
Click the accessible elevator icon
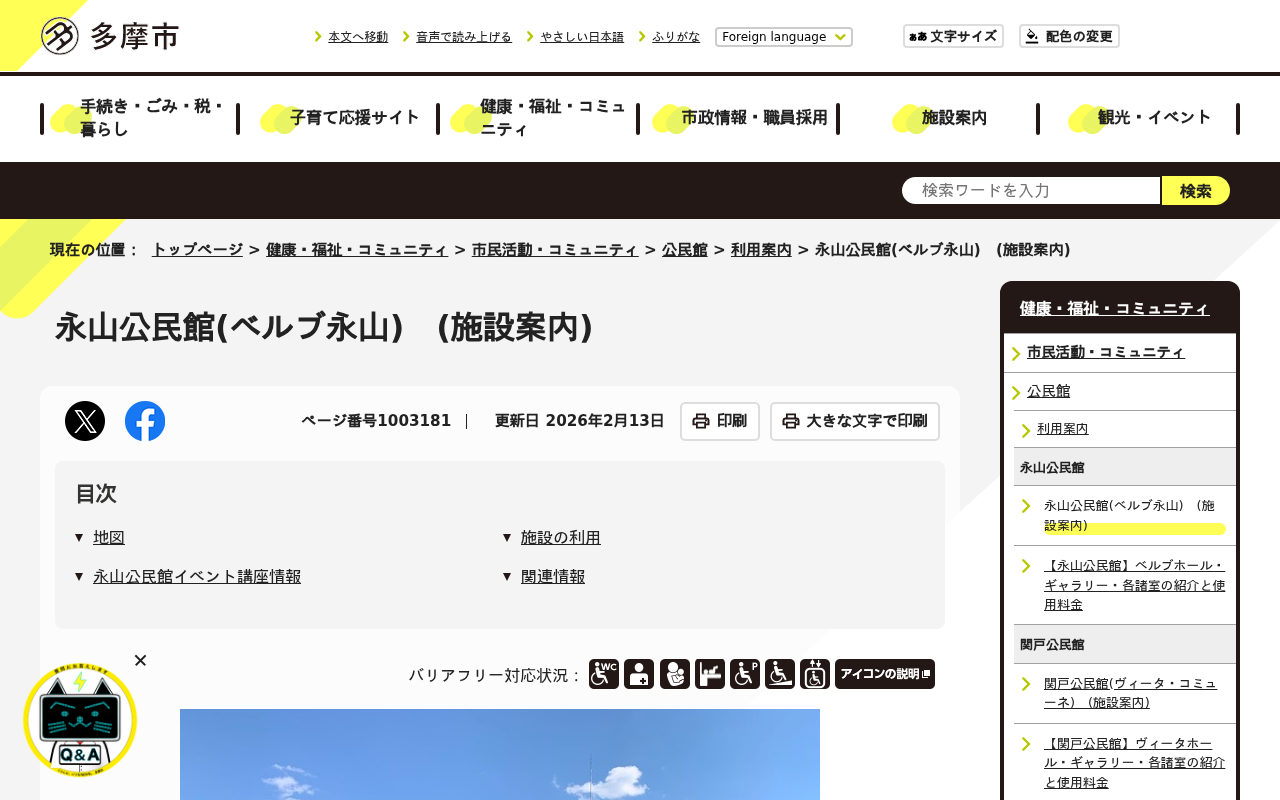point(815,674)
